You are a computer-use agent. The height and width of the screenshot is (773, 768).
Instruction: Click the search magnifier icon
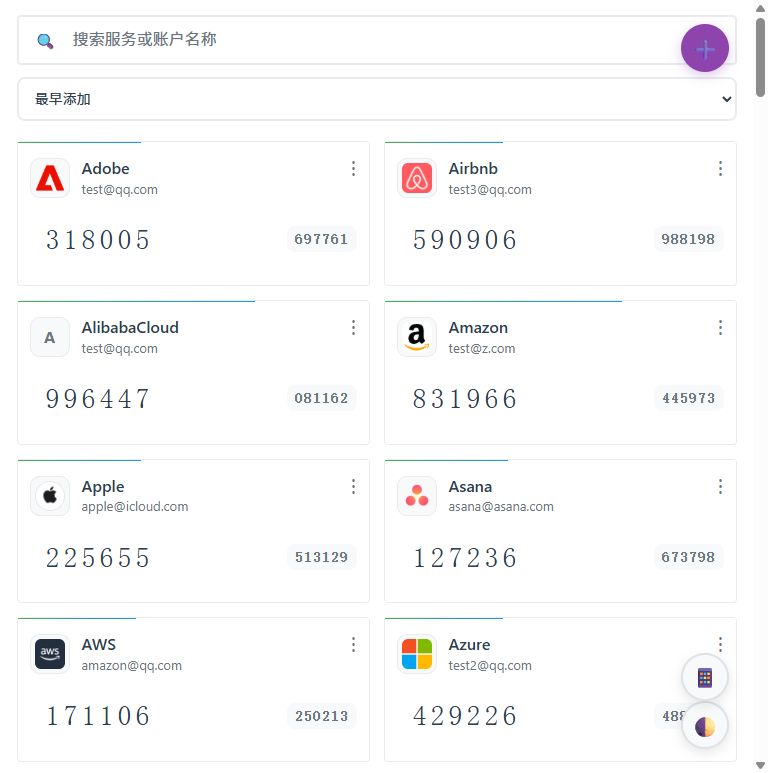(x=45, y=41)
